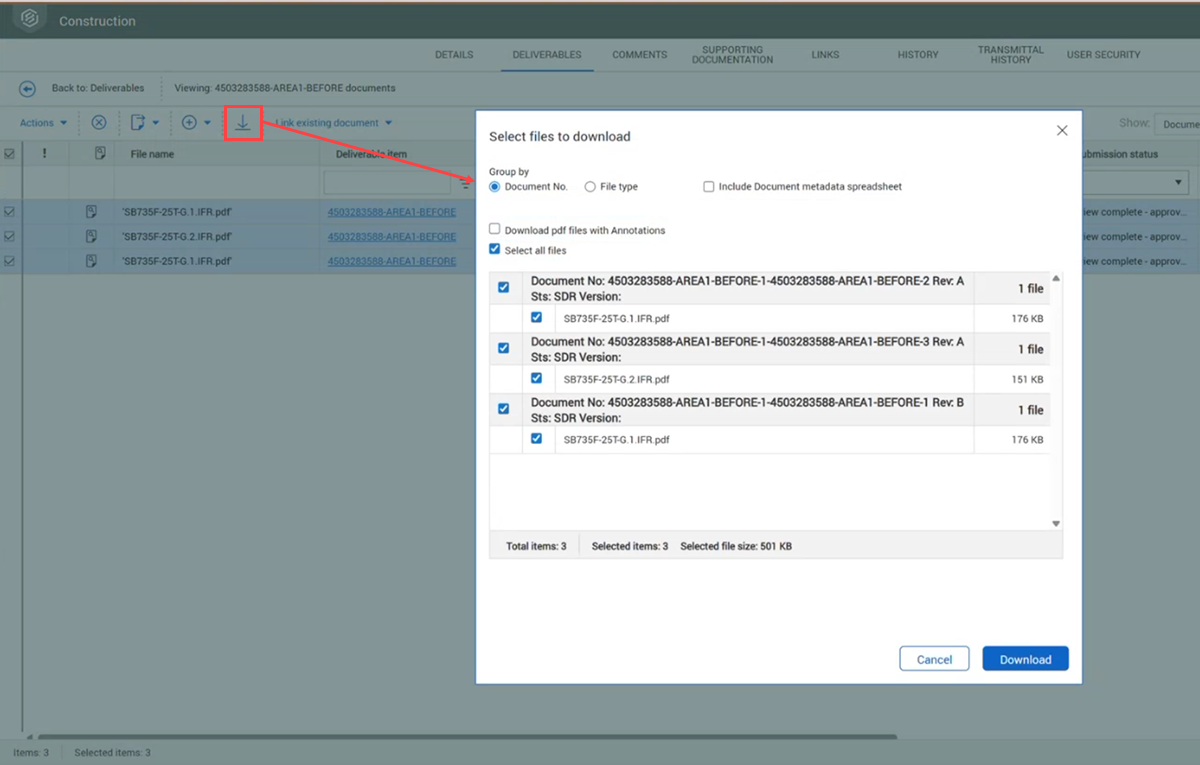Click the 151 KB file size cell

(1027, 379)
